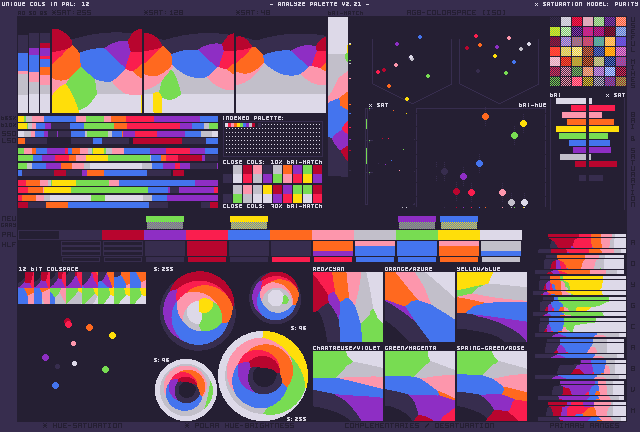Click the 'HLF' row label
Viewport: 640px width, 432px height.
(x=9, y=245)
